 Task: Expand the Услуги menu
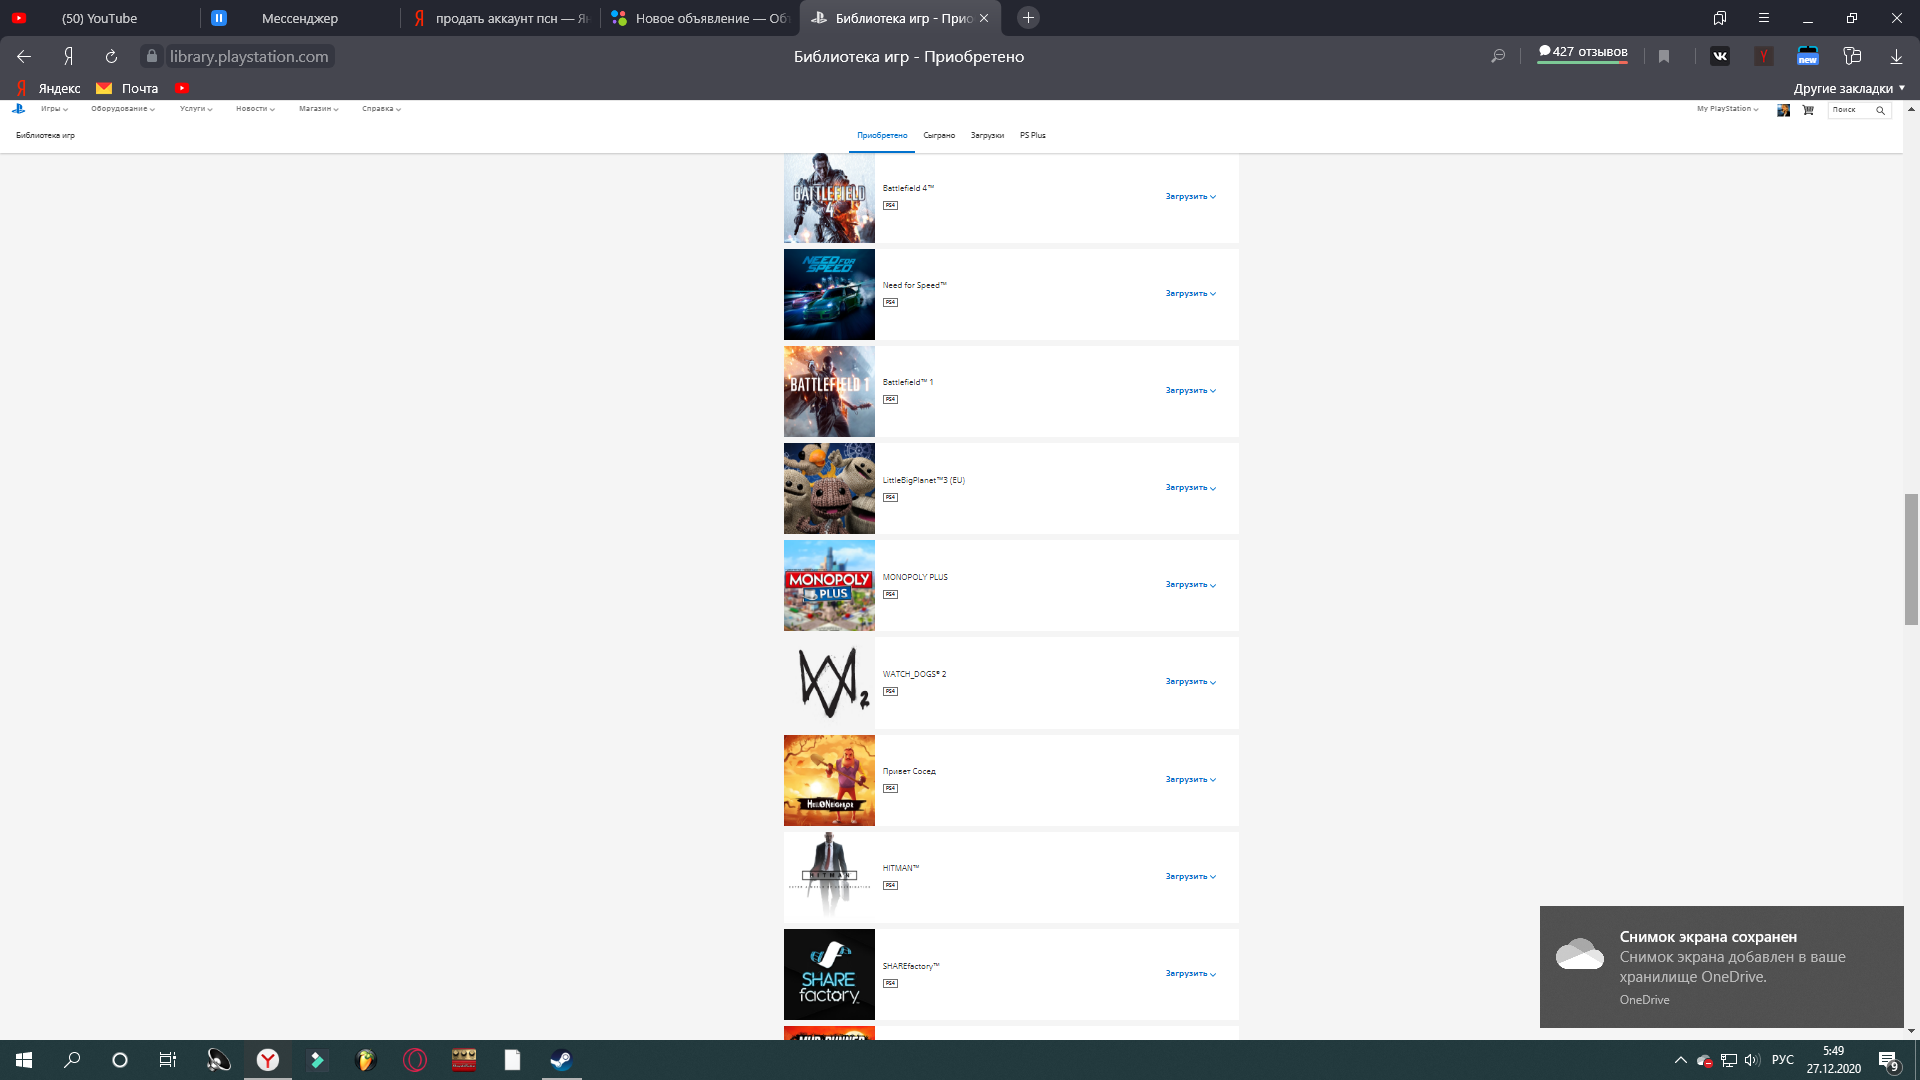[x=196, y=109]
